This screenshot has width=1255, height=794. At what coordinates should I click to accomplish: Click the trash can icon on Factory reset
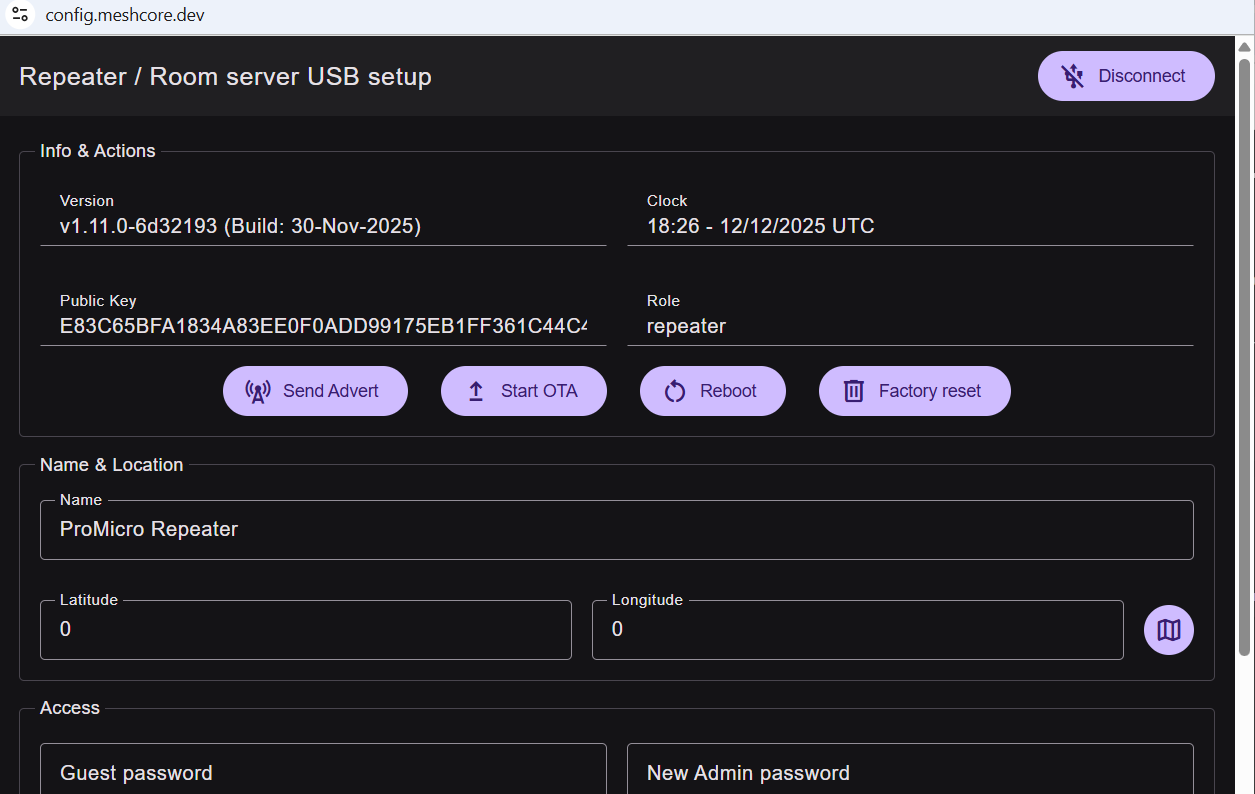[x=854, y=391]
